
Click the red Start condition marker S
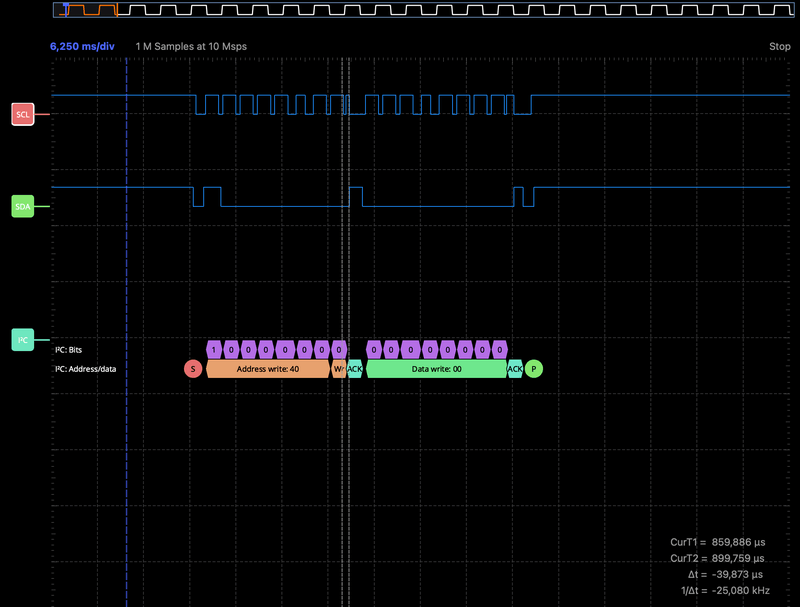193,369
